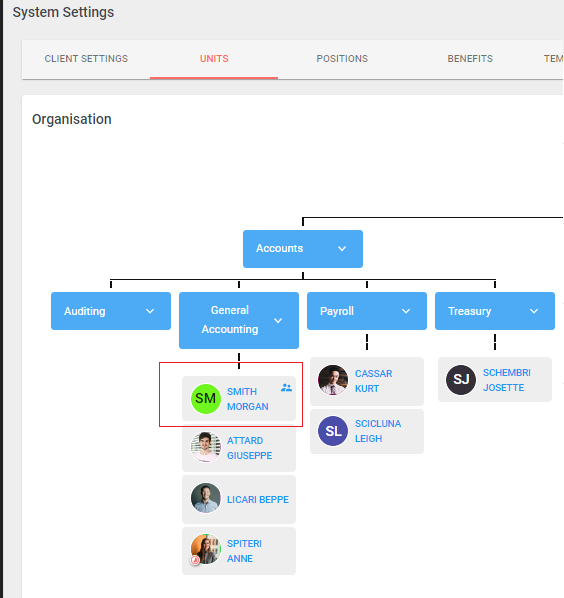Open the General Accounting unit dropdown arrow

tap(278, 321)
